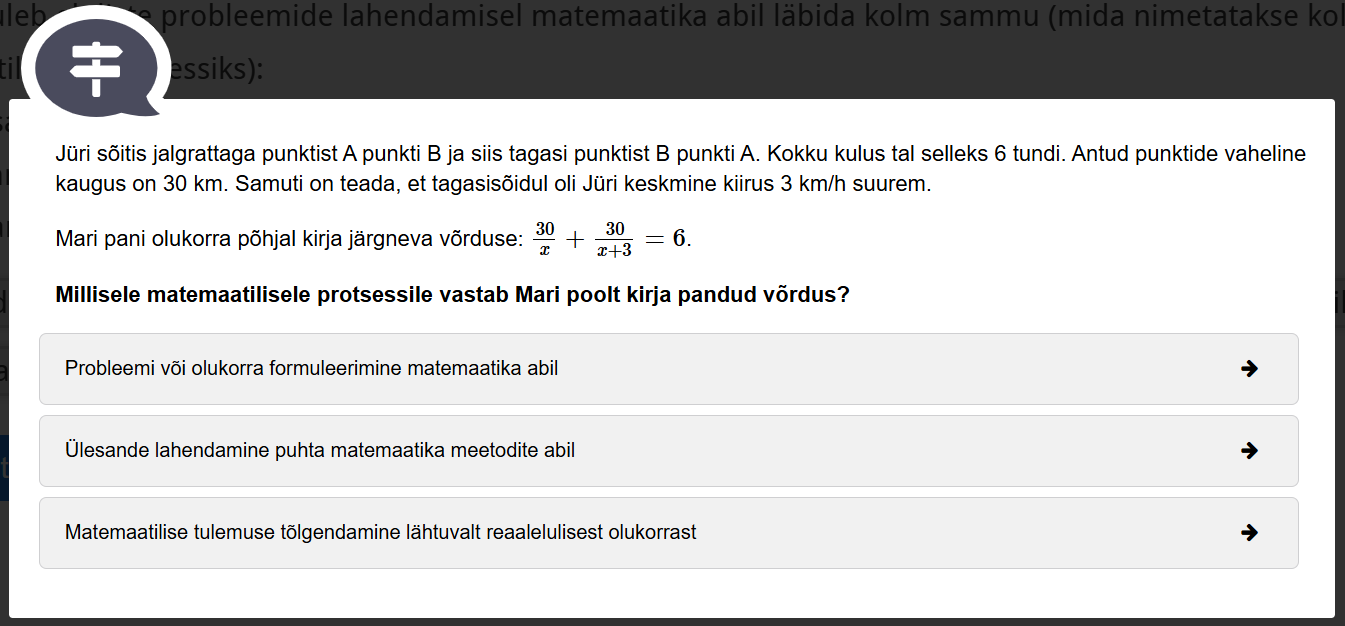1345x626 pixels.
Task: Click the arrow next to 'Matemaatilise tulemuse tõlgendamine' option
Action: (x=1248, y=533)
